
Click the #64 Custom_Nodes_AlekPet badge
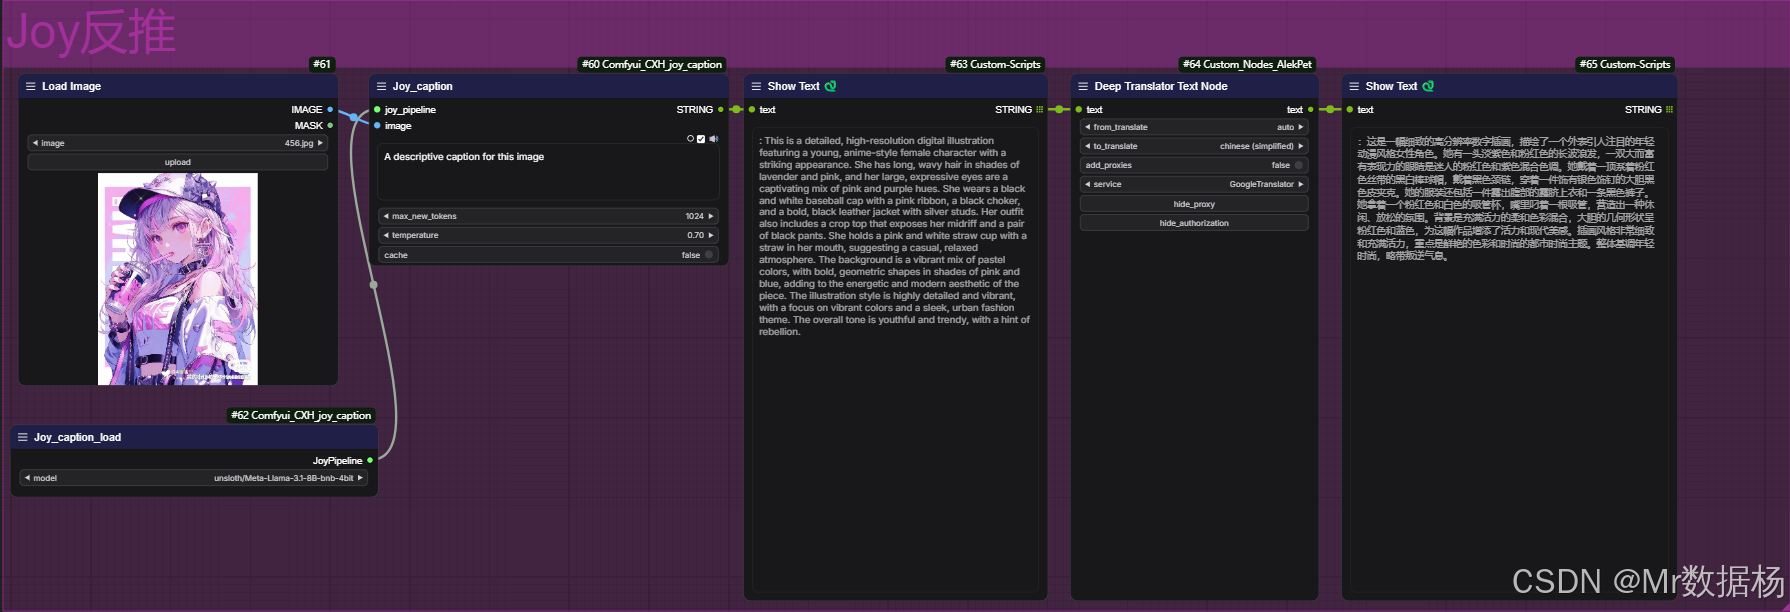pyautogui.click(x=1247, y=64)
